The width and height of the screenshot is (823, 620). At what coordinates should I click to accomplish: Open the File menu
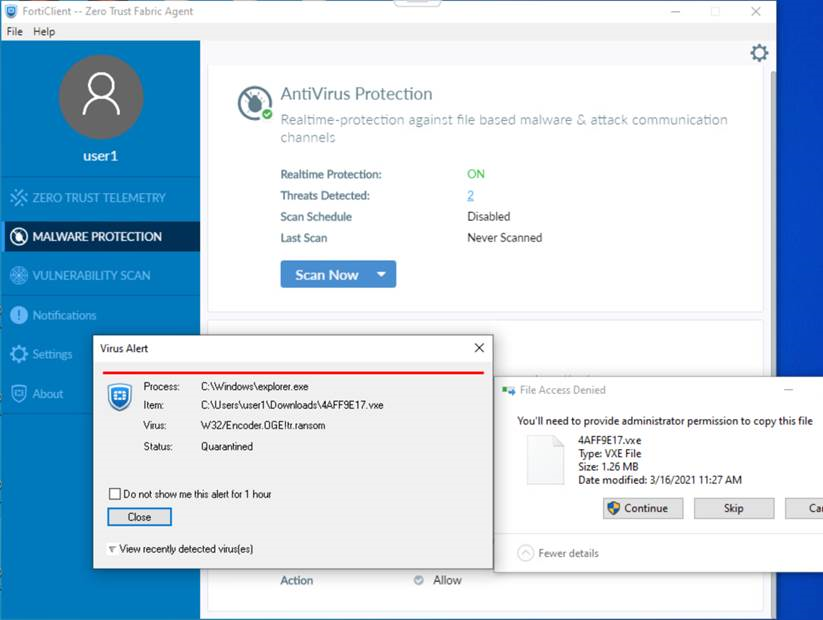click(15, 31)
